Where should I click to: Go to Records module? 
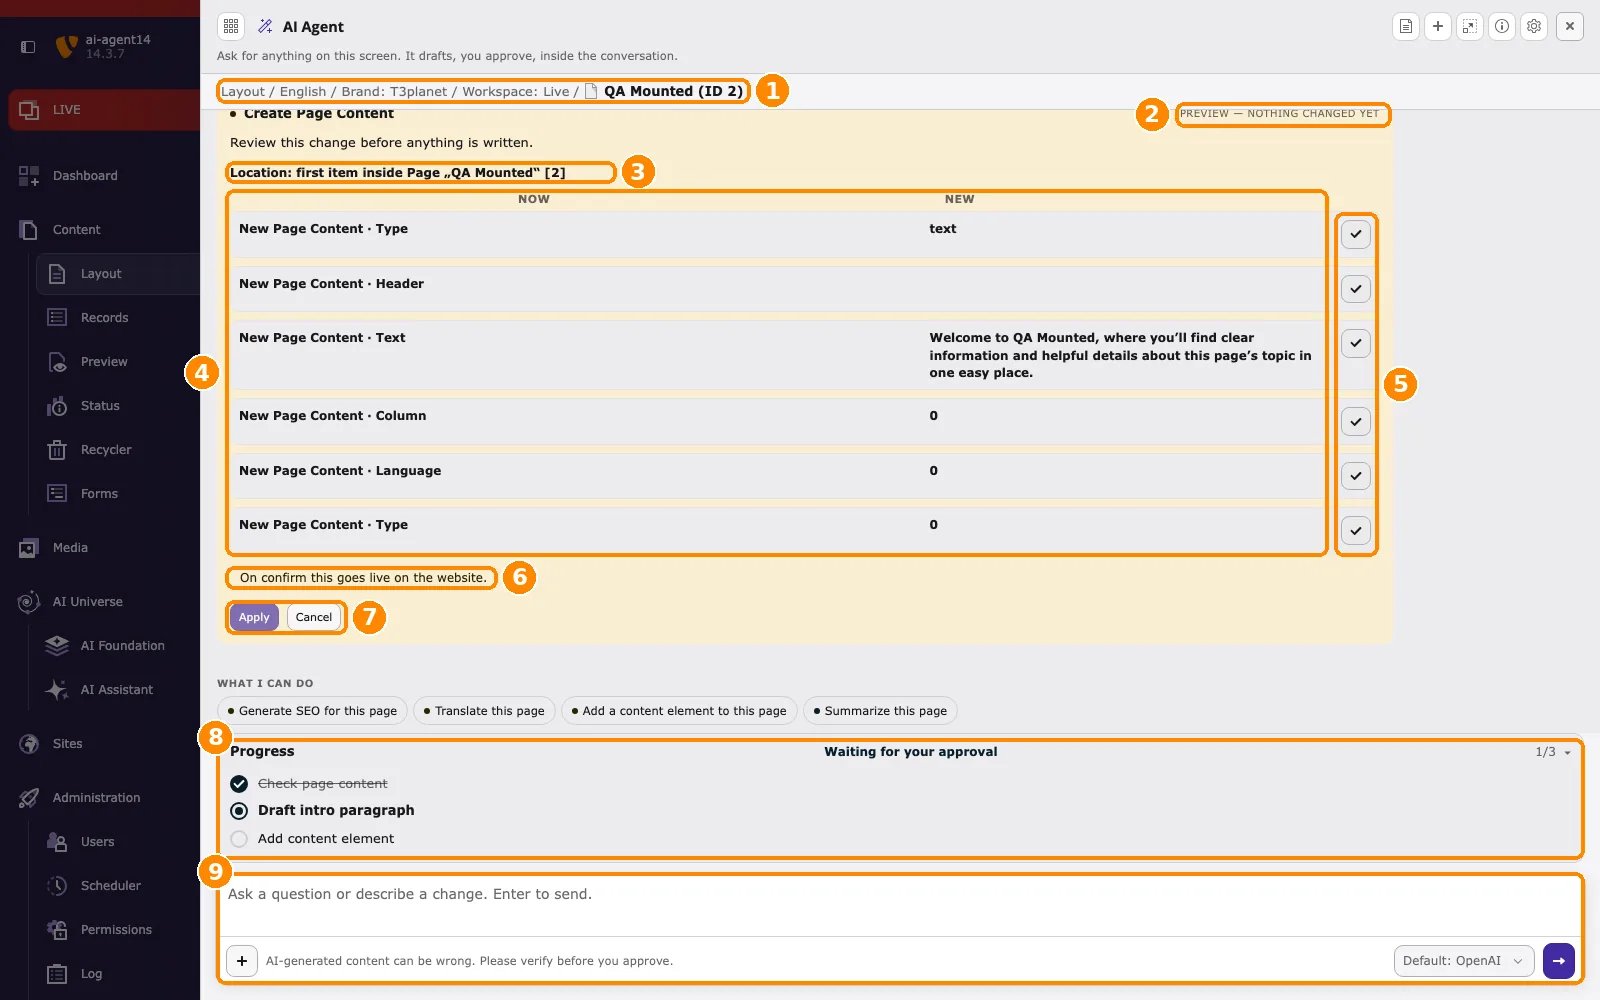point(118,317)
